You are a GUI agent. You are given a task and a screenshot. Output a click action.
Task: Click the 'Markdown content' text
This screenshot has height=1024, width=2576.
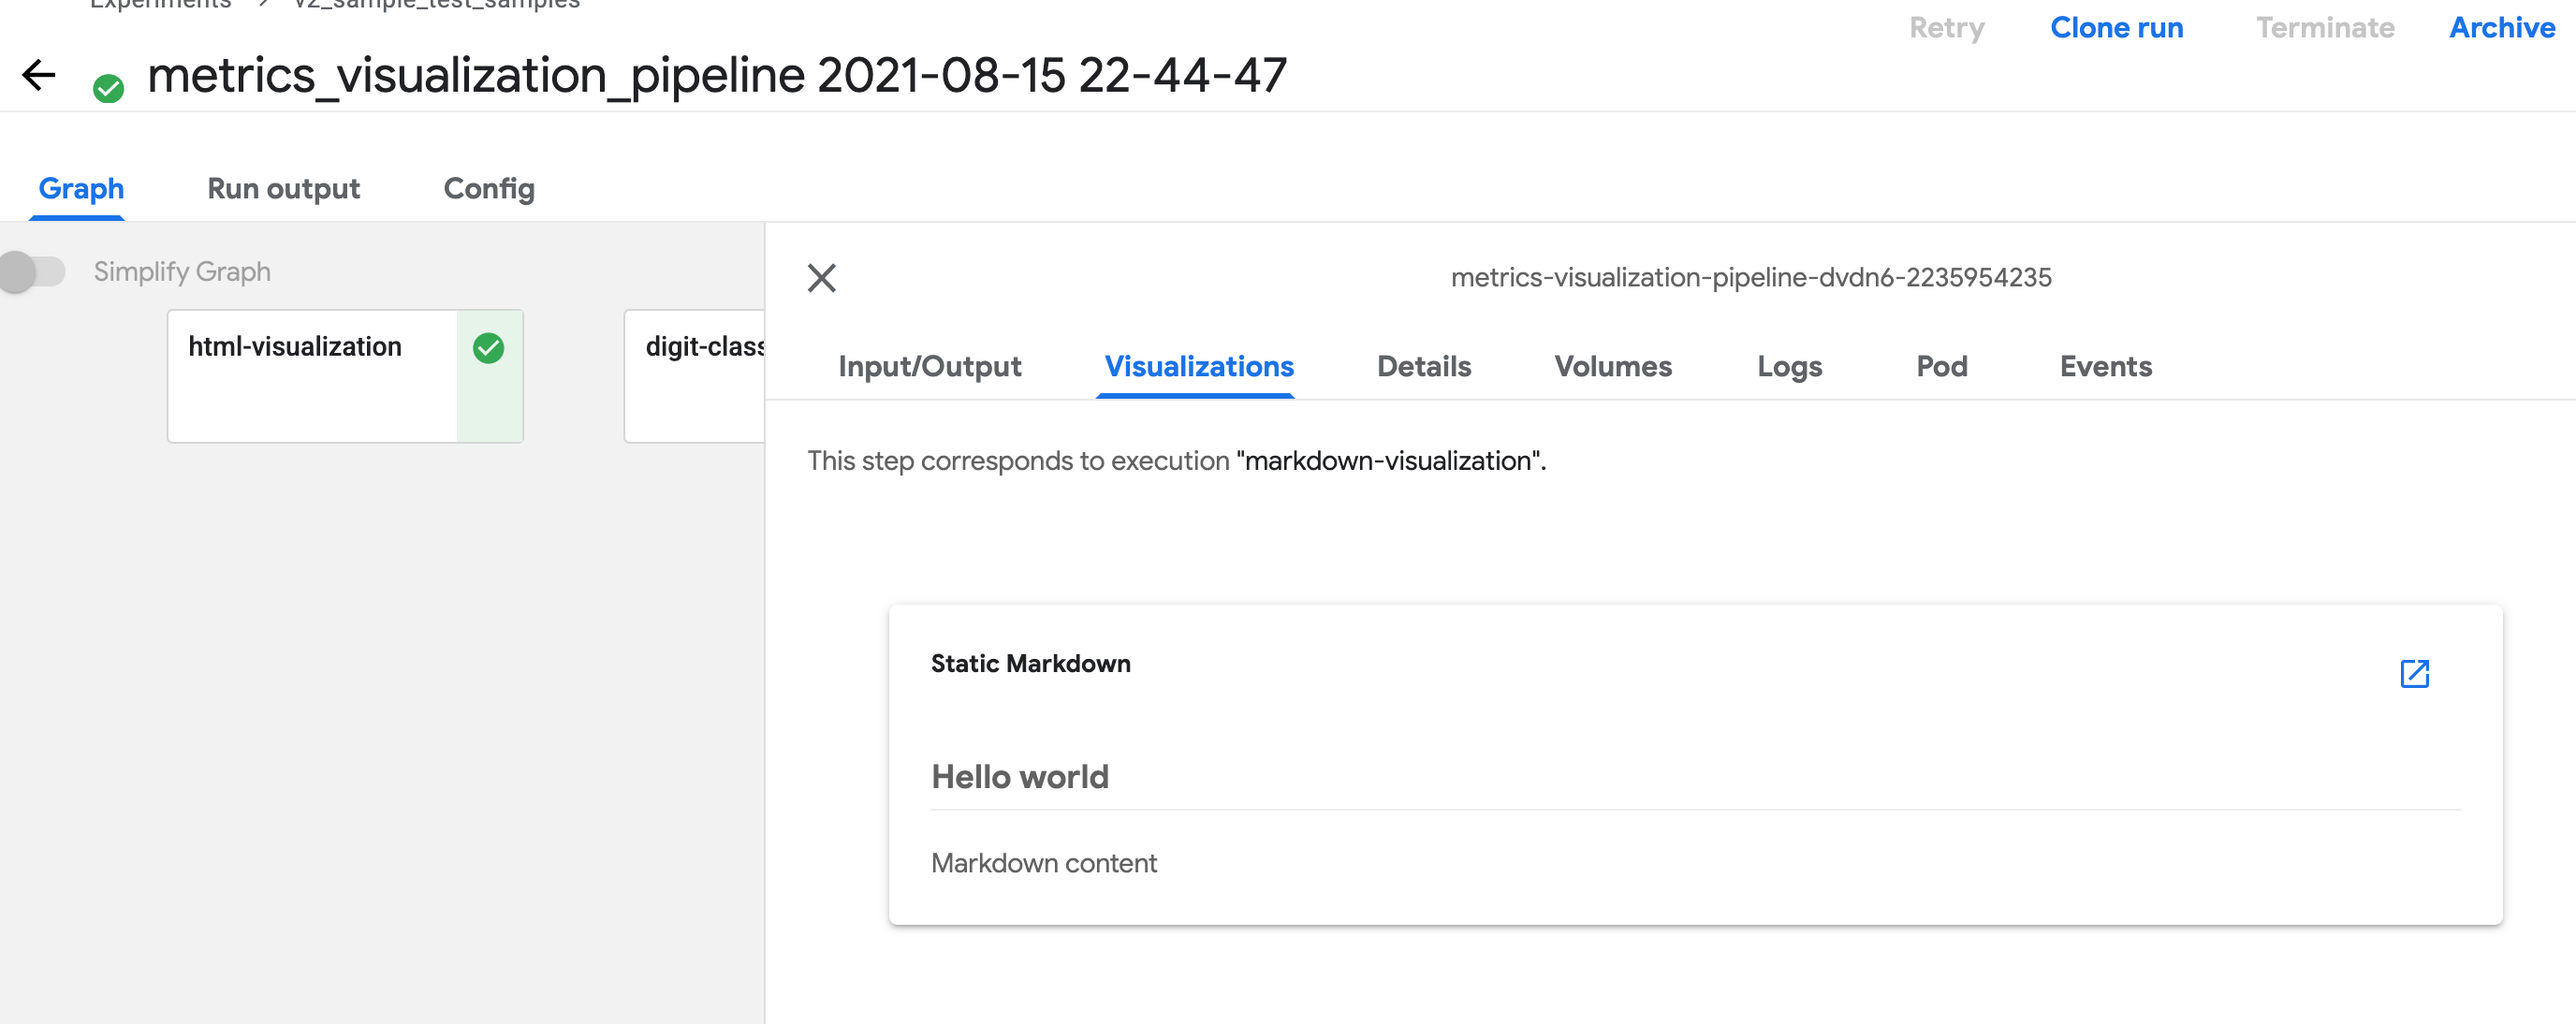tap(1043, 863)
